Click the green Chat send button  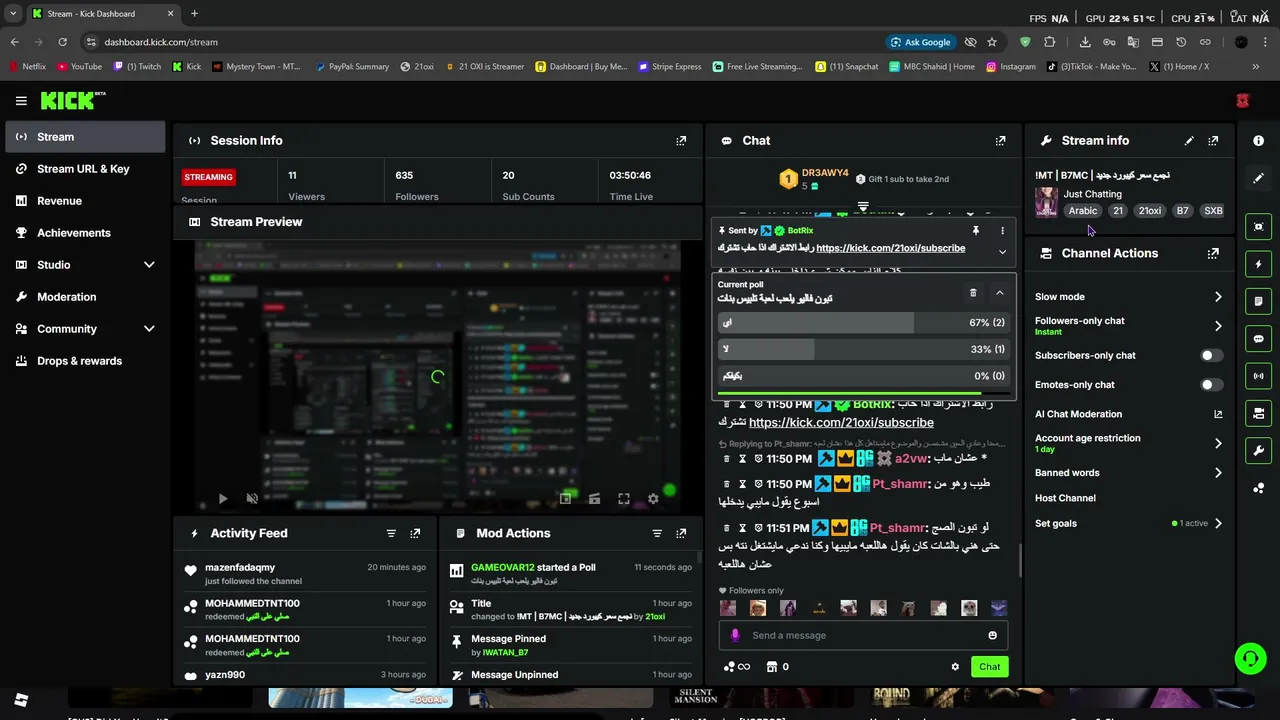(989, 667)
